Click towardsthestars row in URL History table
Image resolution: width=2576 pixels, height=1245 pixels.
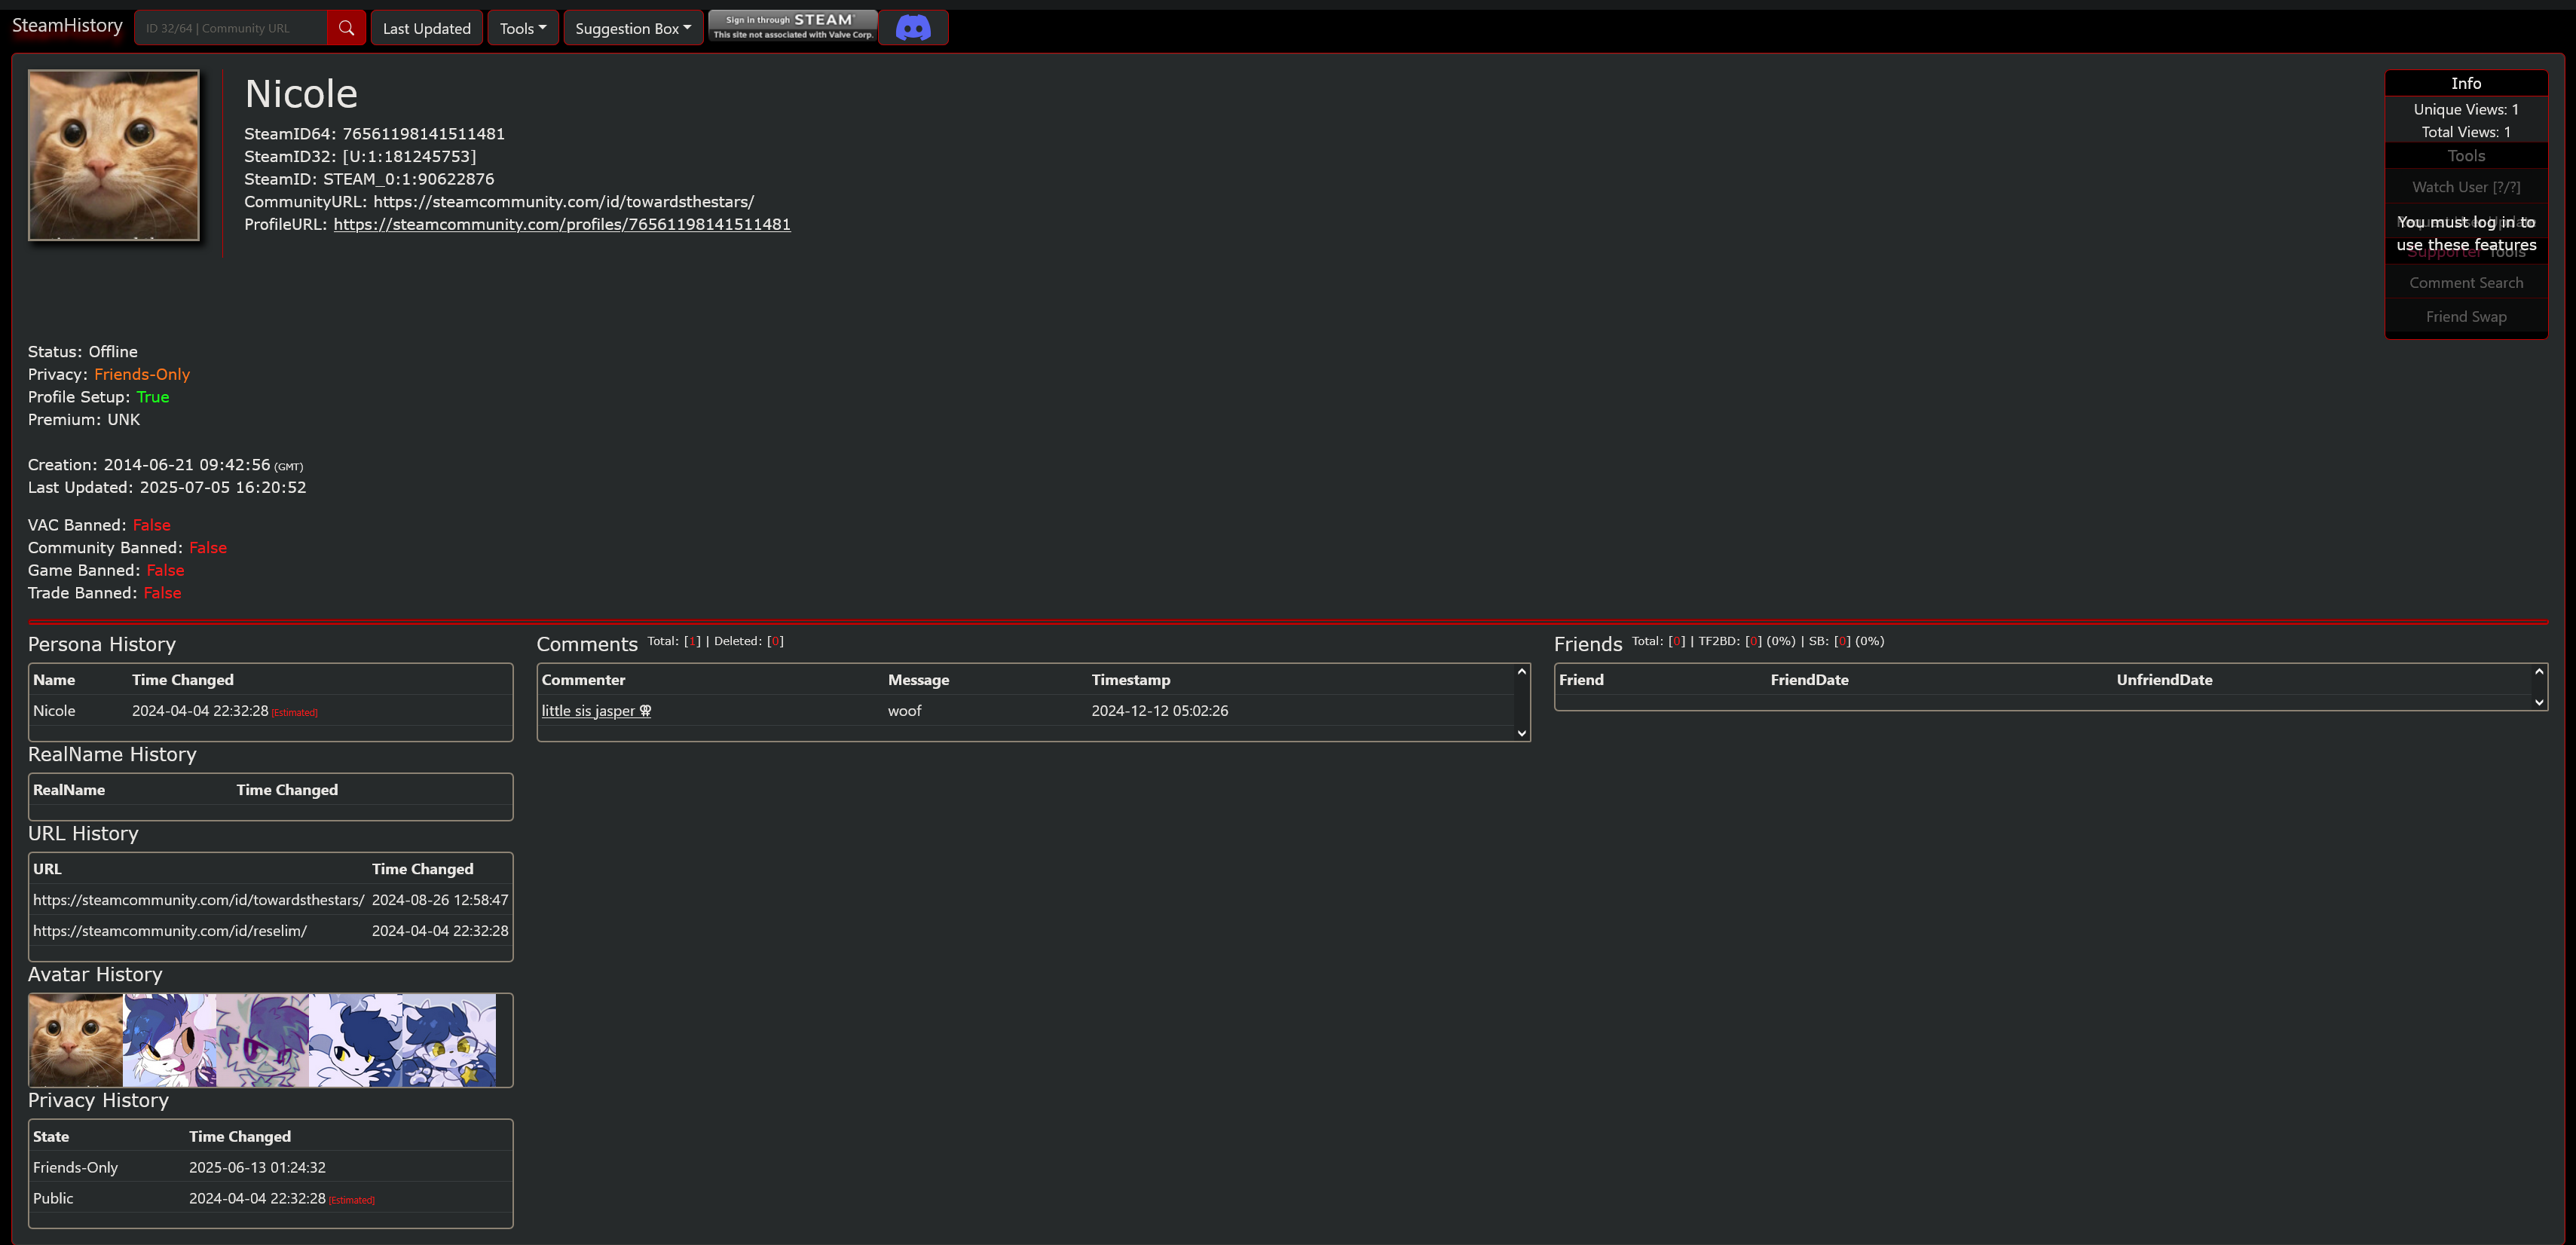coord(271,900)
